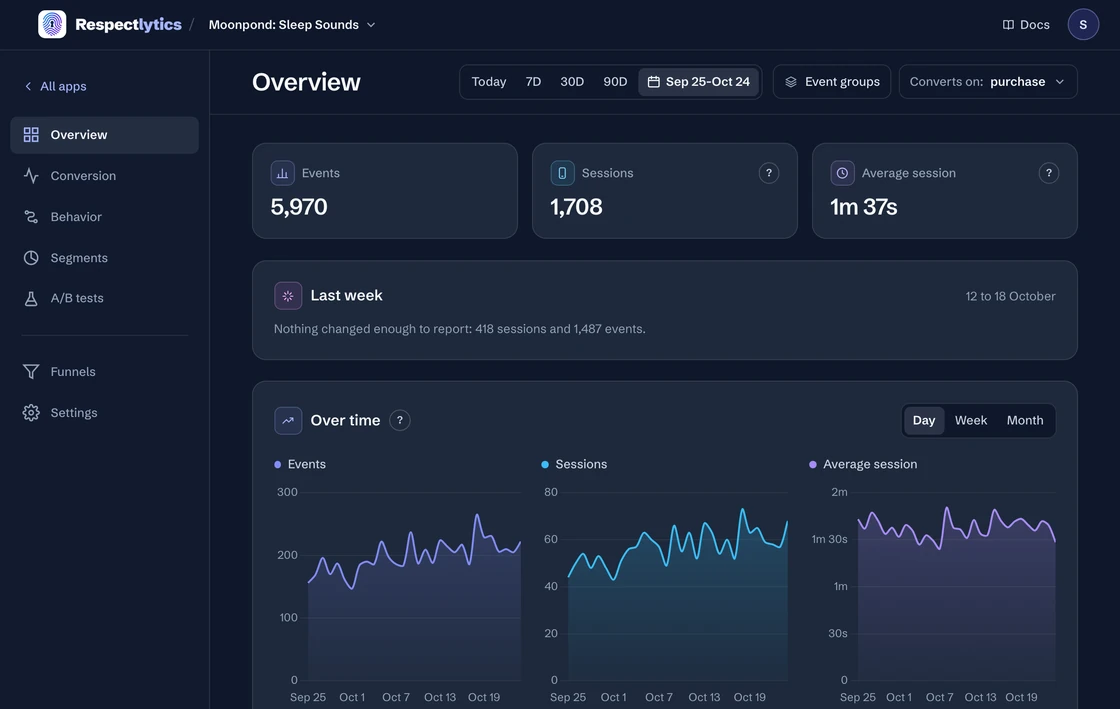Click the 1,708 sessions value

pos(576,207)
